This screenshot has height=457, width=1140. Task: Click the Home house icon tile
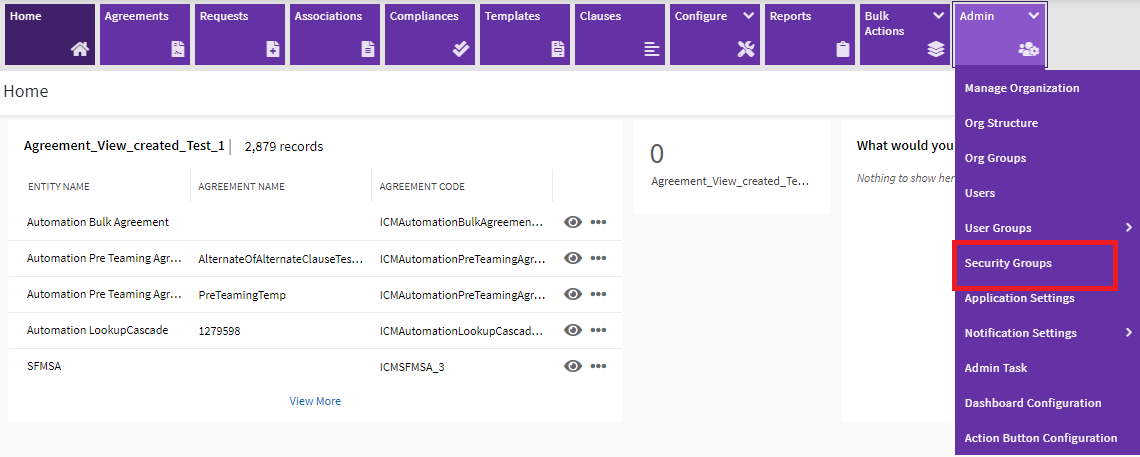[79, 49]
